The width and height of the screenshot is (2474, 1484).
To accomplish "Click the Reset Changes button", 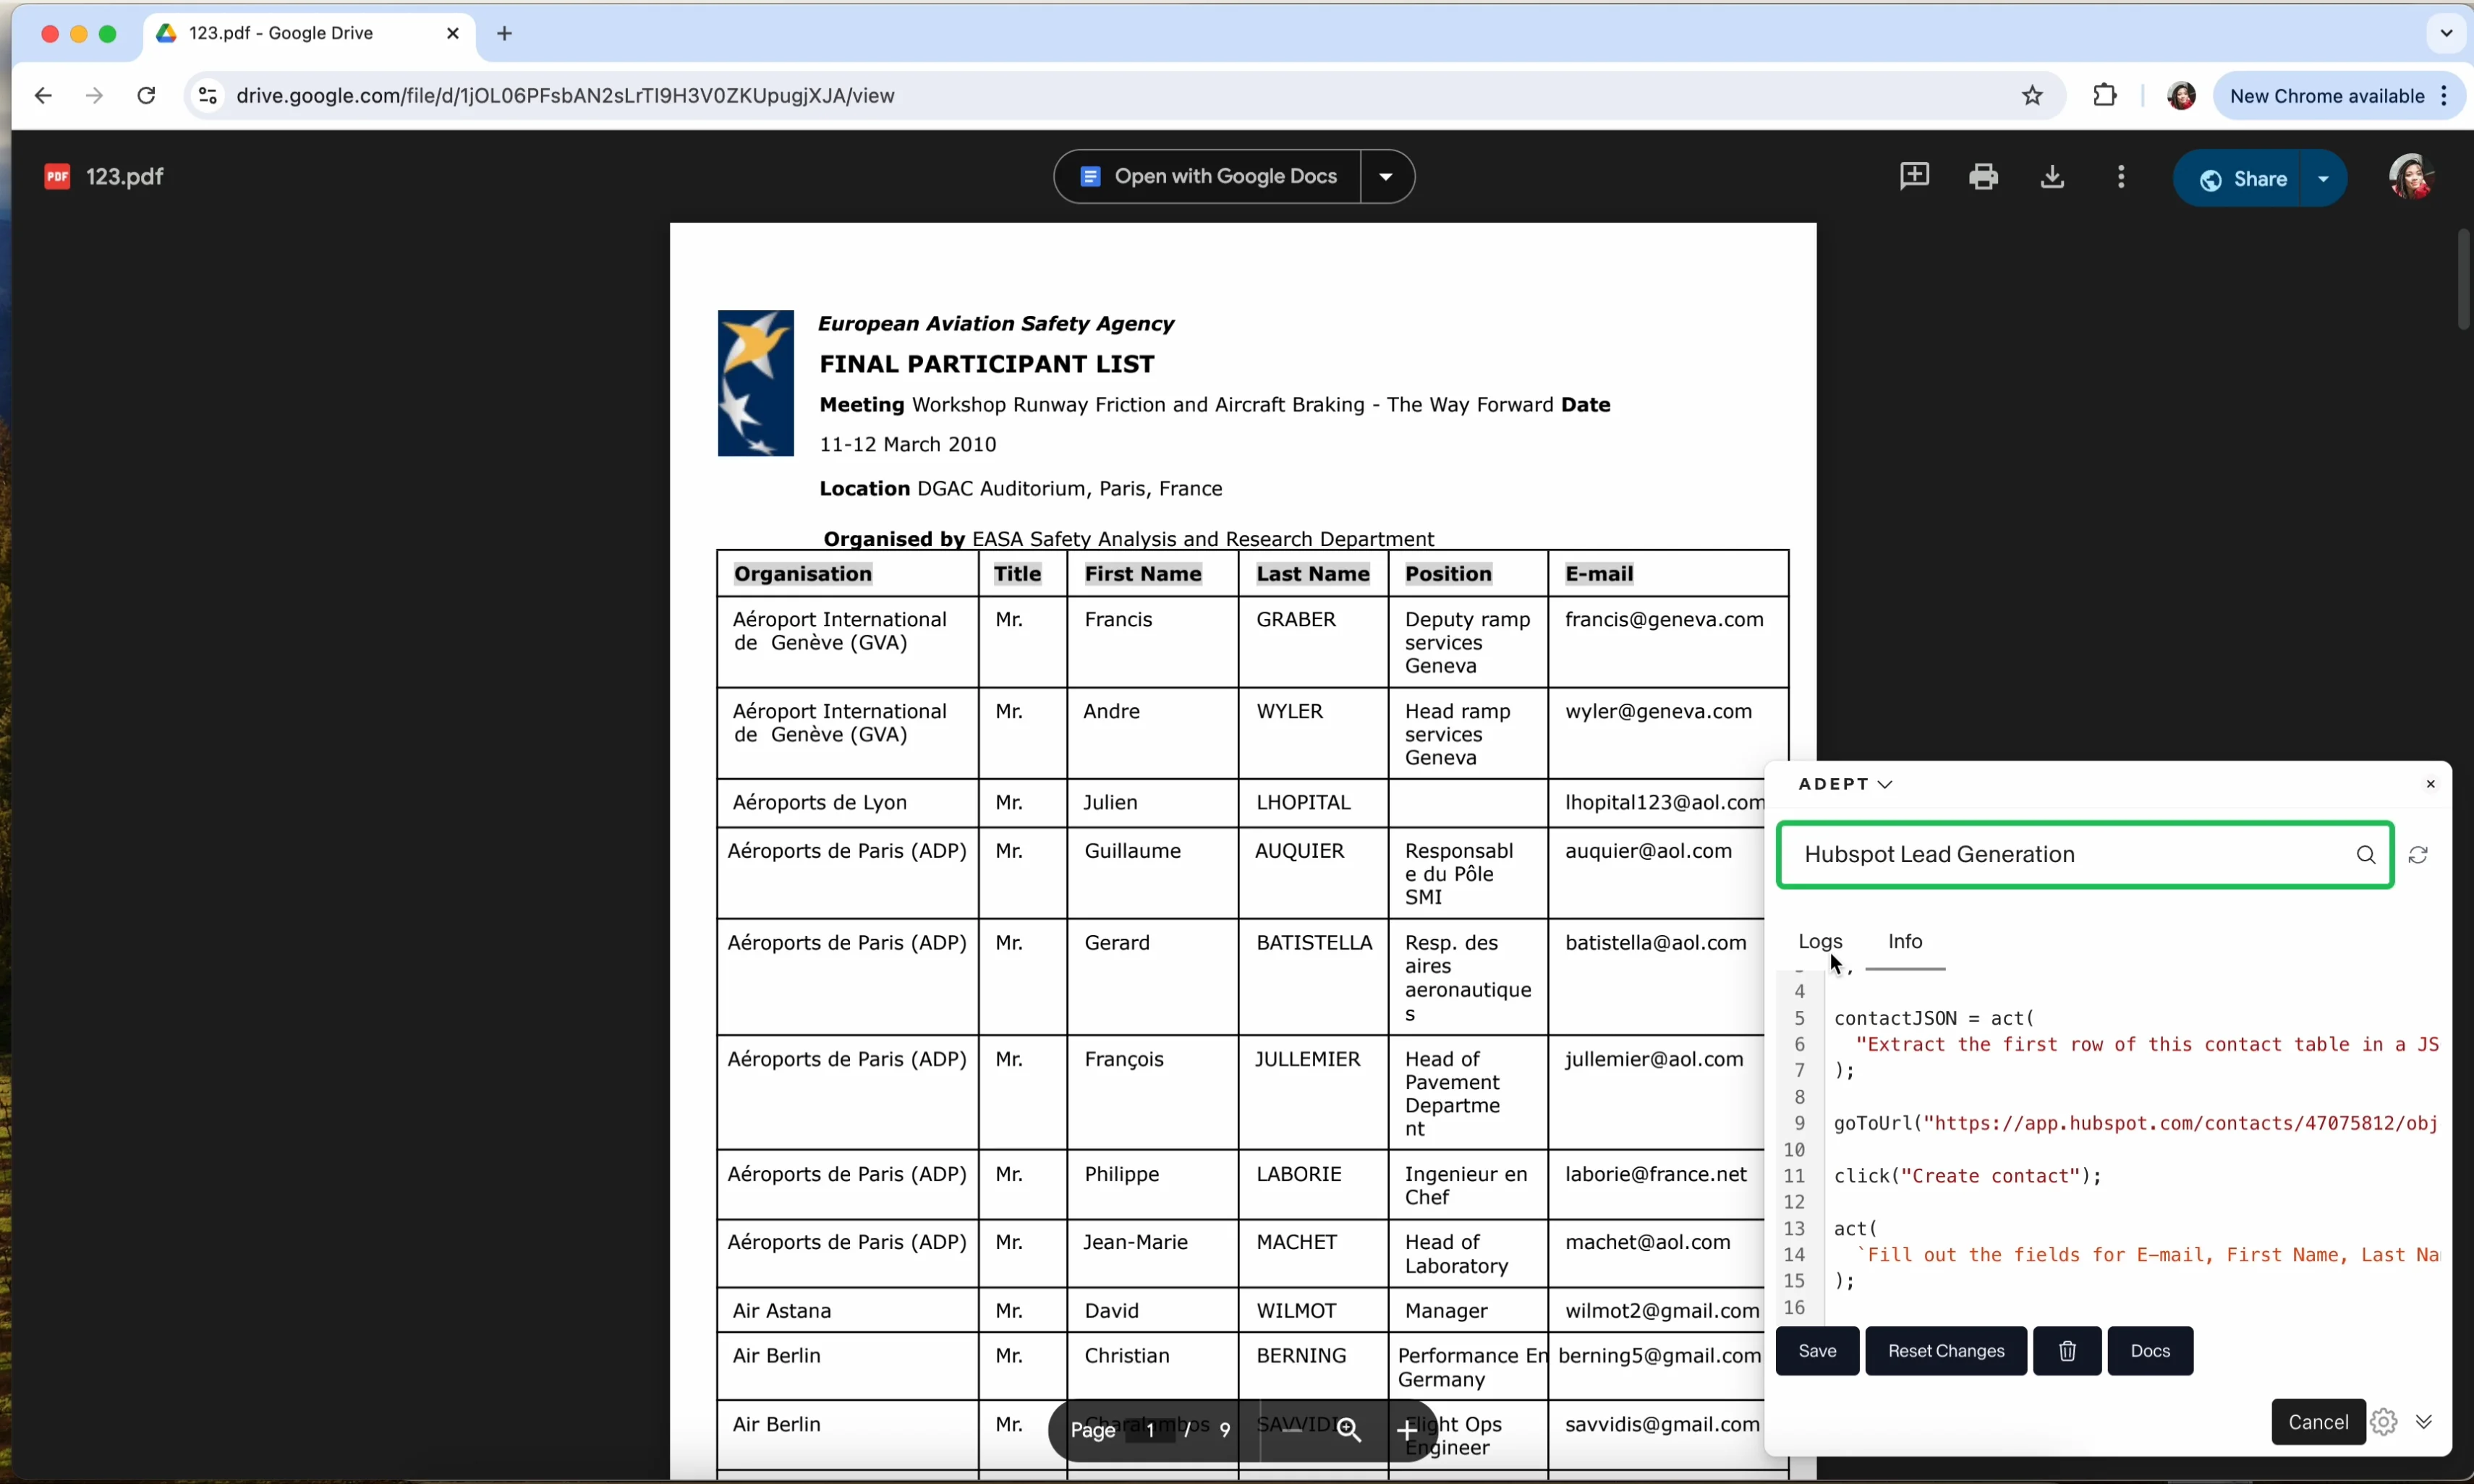I will [1945, 1351].
